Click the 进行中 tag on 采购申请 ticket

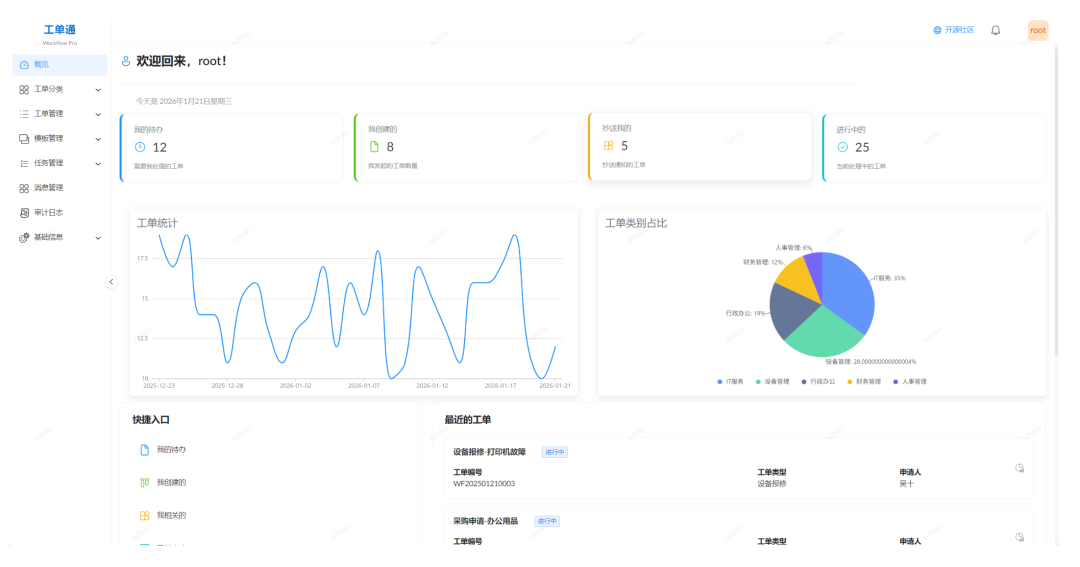click(547, 522)
